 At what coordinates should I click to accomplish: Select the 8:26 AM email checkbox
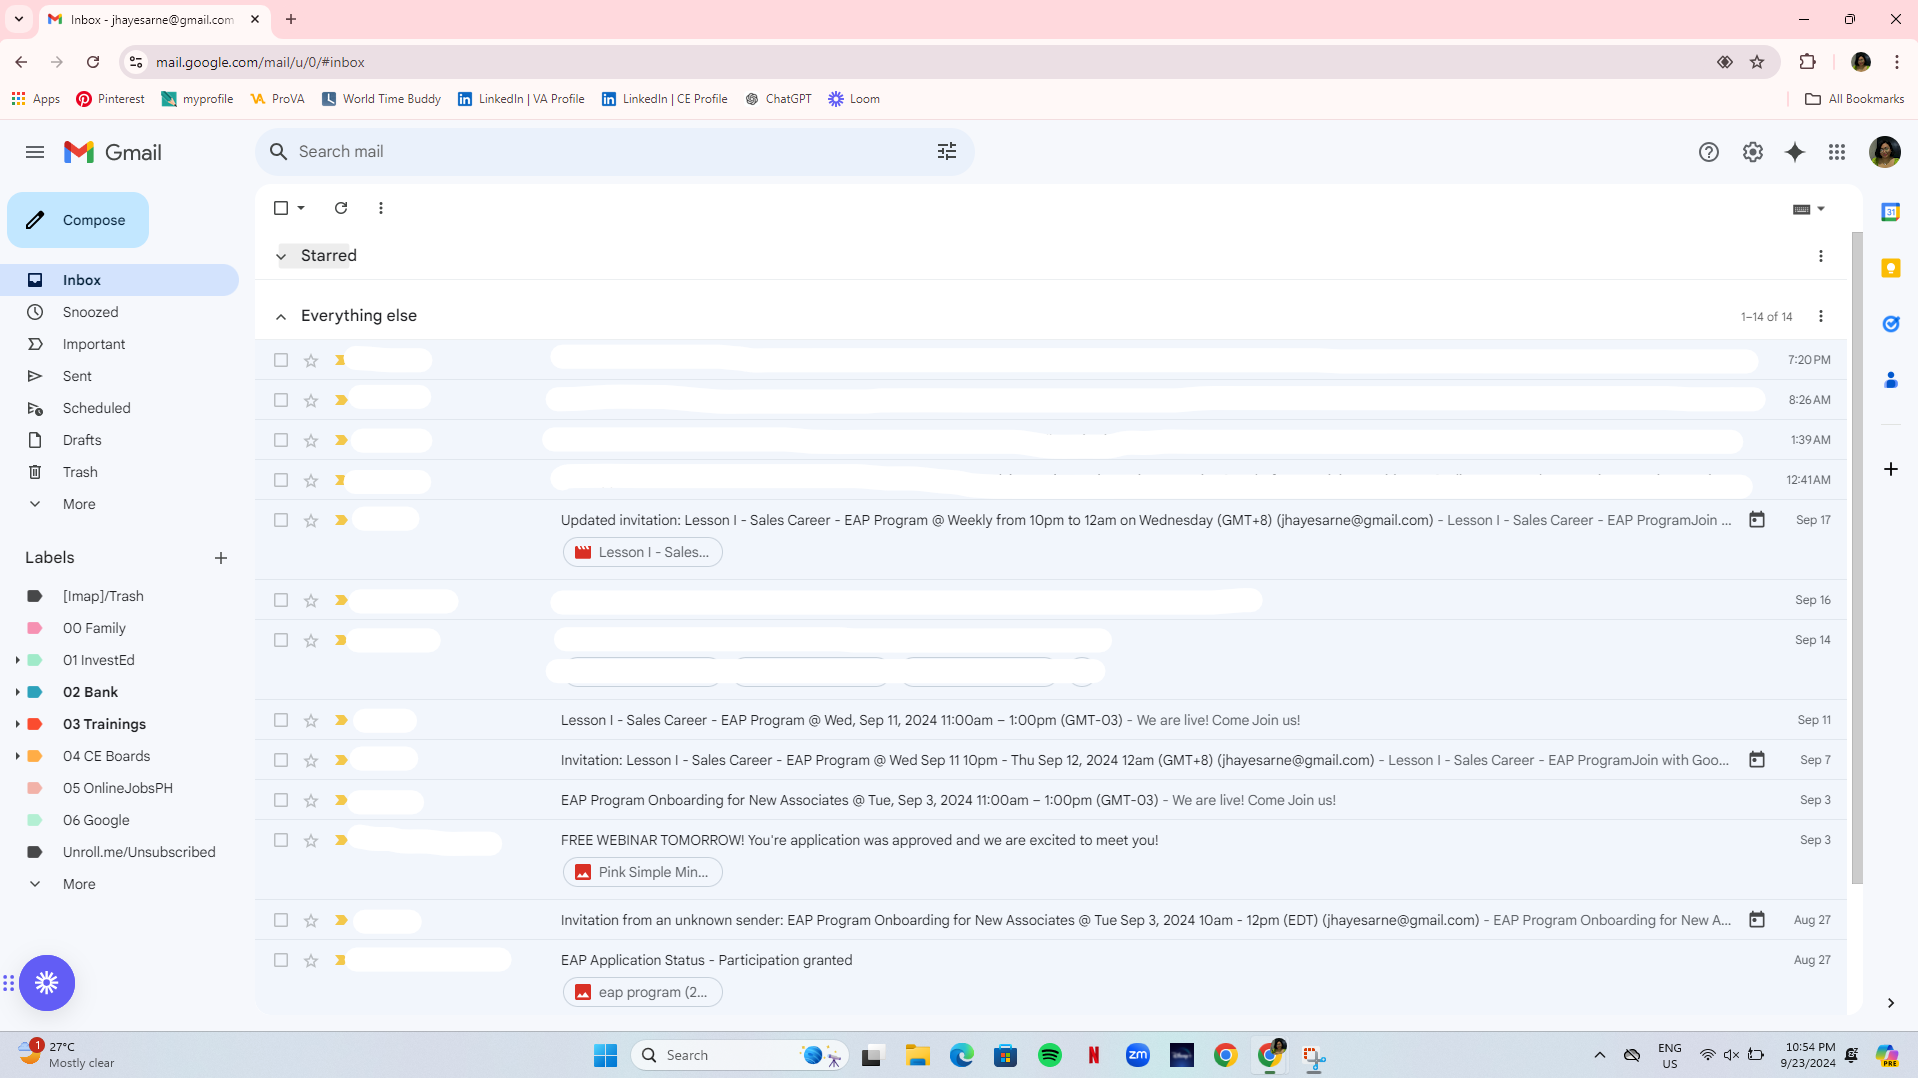[281, 400]
